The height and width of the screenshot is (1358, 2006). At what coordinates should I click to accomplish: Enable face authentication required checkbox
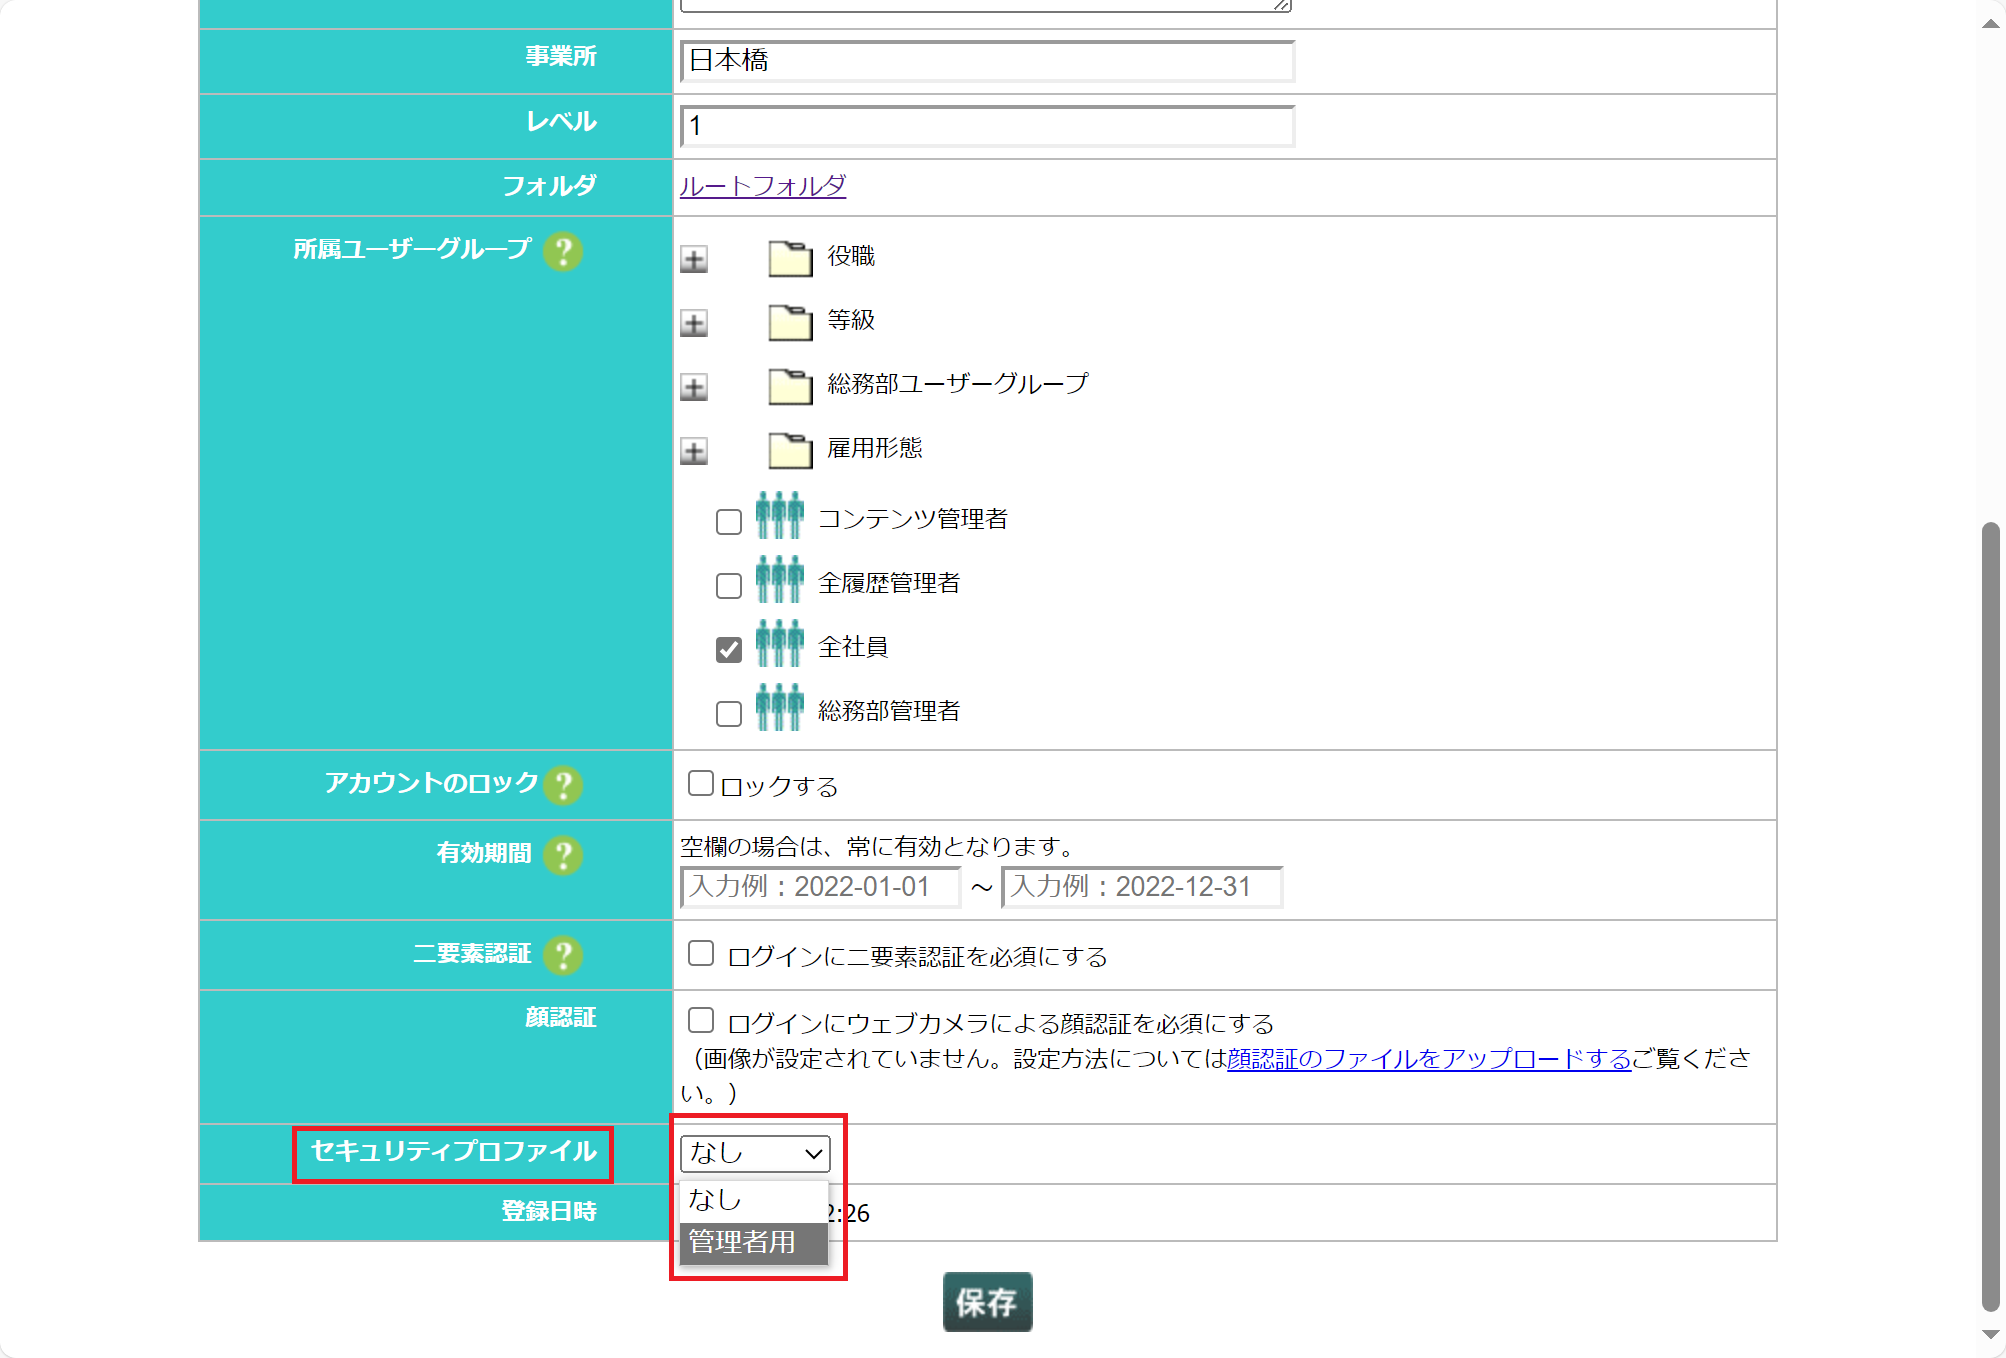(x=701, y=1020)
